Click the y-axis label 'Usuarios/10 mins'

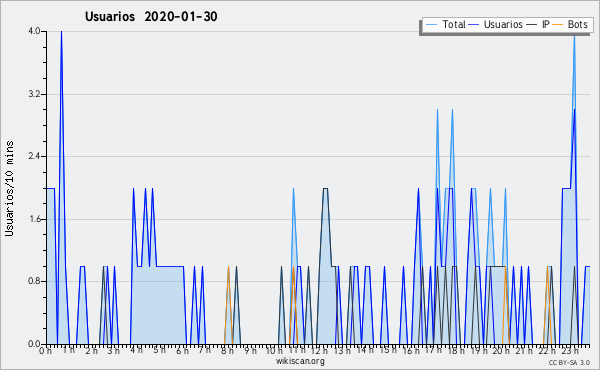(x=9, y=189)
